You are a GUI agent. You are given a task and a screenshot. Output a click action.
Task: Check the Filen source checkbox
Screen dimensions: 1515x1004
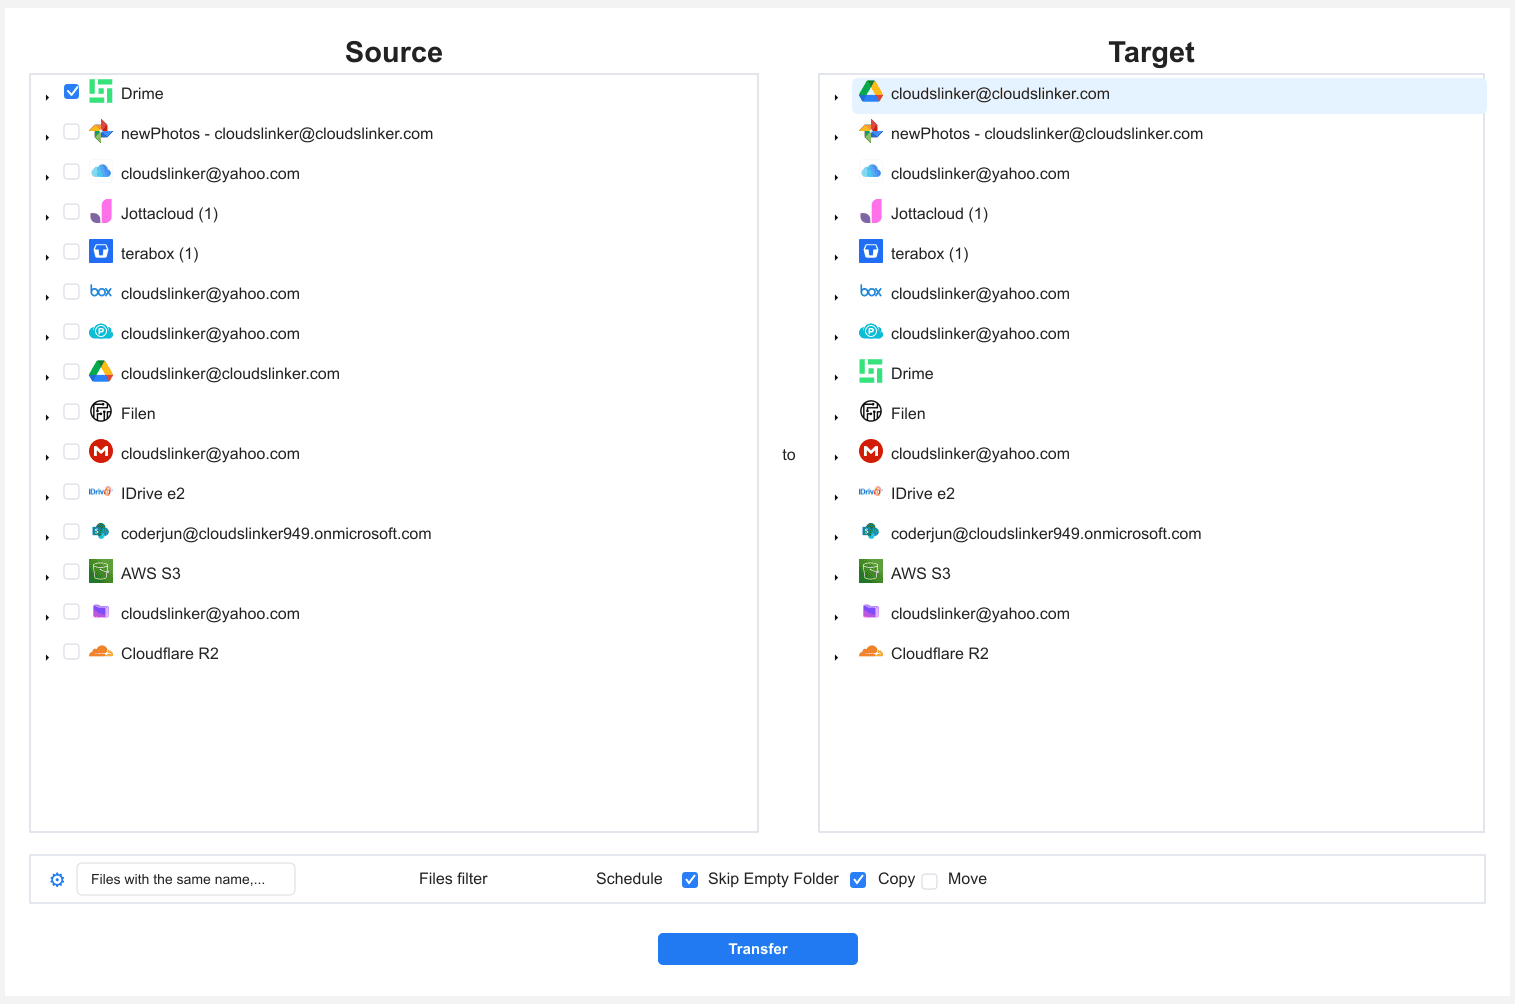[x=72, y=412]
